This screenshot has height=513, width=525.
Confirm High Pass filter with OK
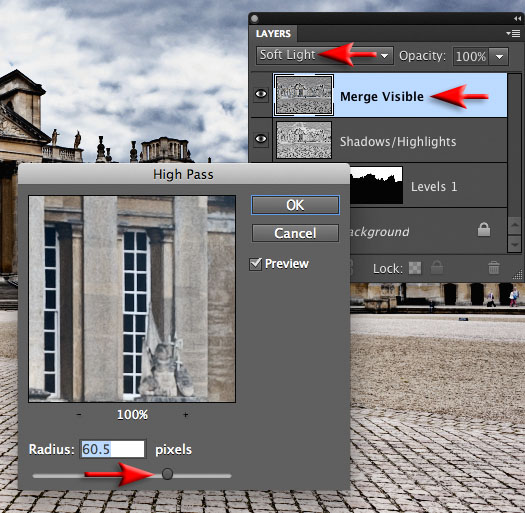tap(295, 205)
